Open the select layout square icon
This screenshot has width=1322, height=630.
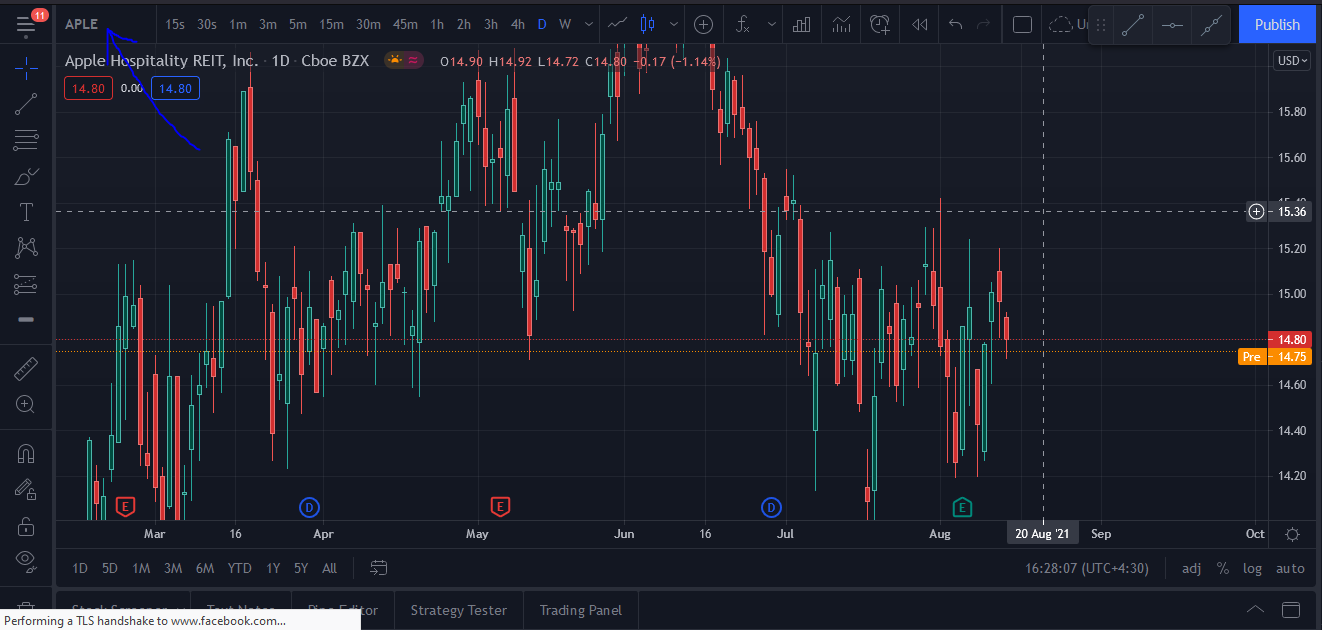tap(1022, 24)
